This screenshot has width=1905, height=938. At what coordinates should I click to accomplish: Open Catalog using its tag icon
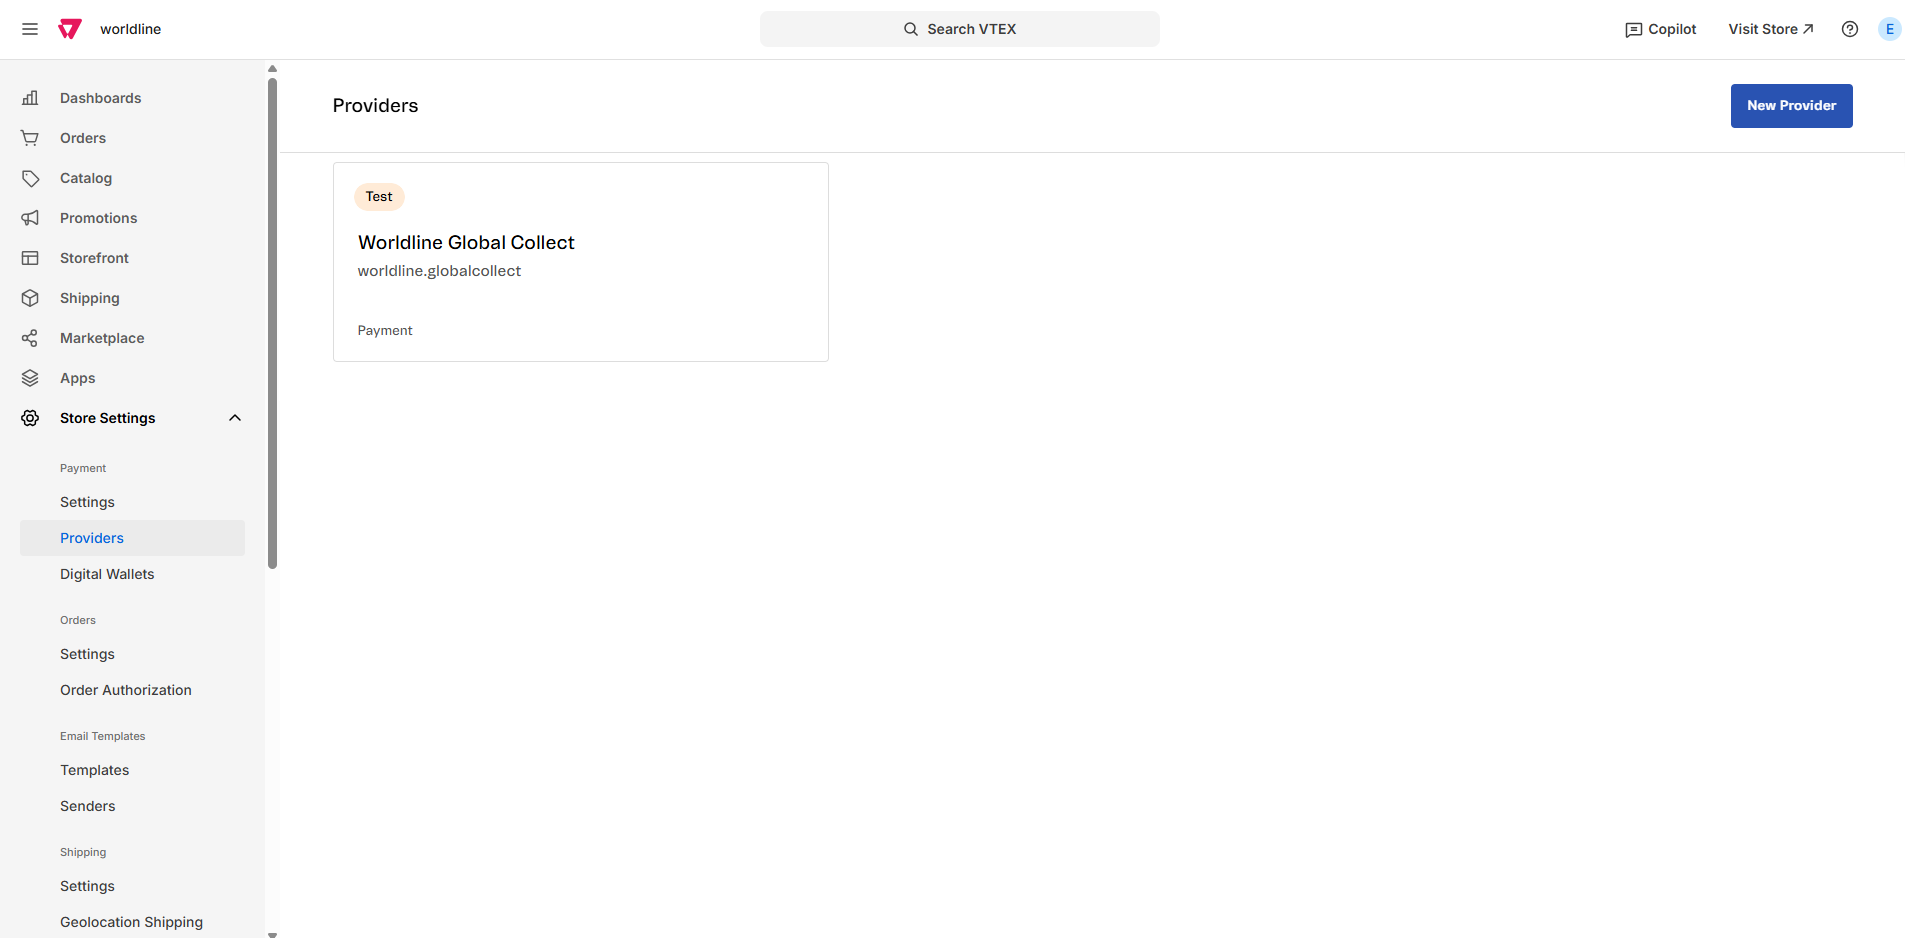(29, 178)
